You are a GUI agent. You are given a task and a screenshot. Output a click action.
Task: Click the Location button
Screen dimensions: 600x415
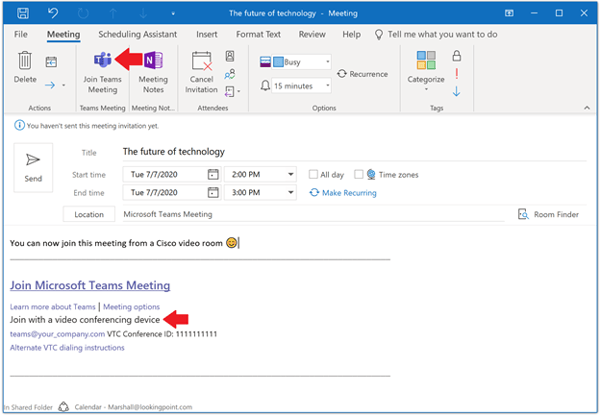pyautogui.click(x=89, y=214)
